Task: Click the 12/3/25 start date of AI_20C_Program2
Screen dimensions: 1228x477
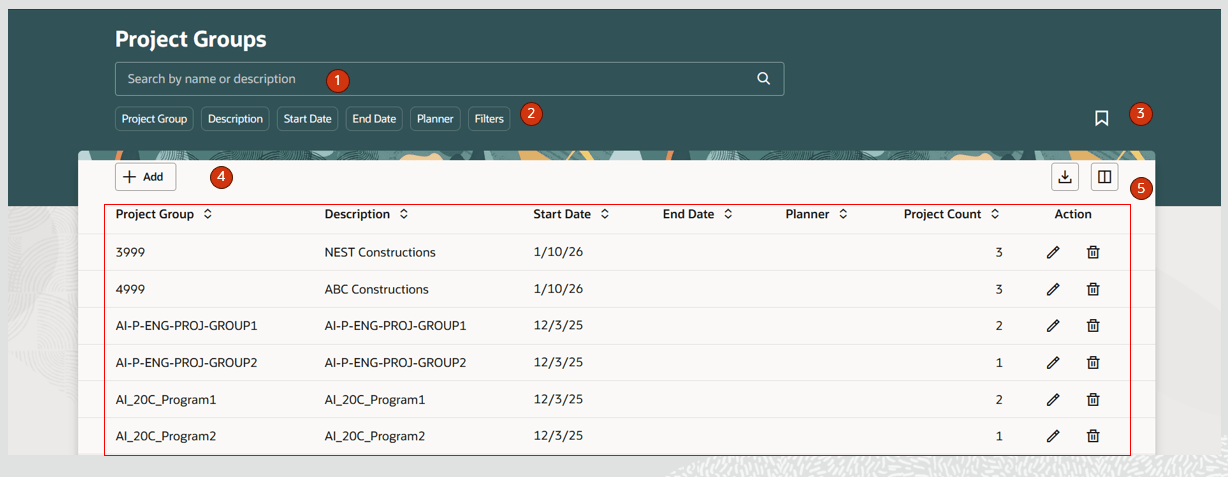Action: pyautogui.click(x=558, y=436)
